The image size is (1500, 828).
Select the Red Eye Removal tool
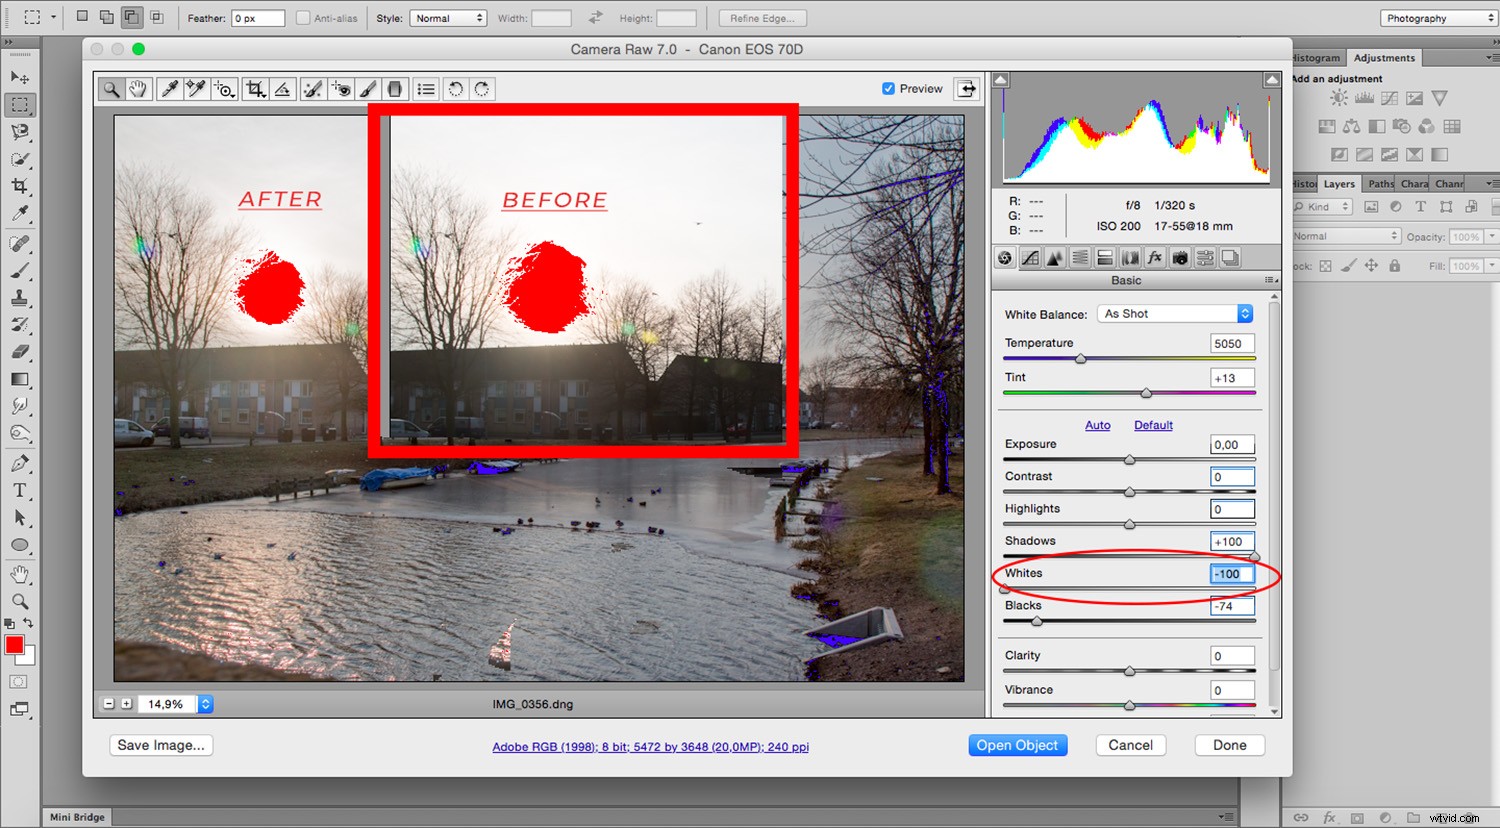point(340,88)
